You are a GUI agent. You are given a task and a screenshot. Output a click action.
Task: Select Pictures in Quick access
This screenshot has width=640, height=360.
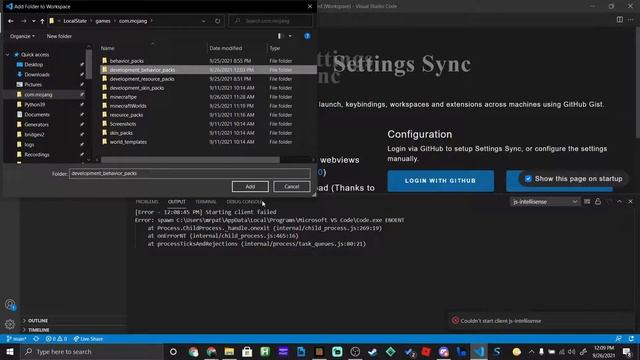point(33,84)
